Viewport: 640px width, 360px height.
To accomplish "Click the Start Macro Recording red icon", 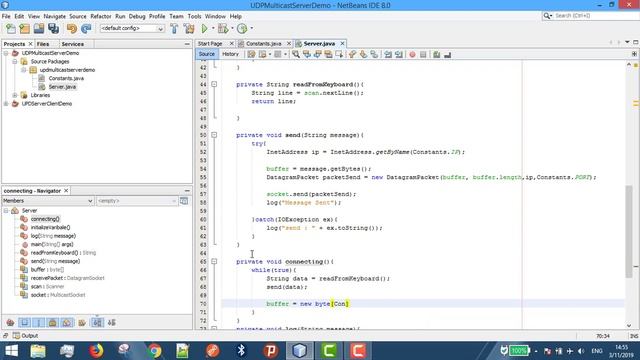I will pyautogui.click(x=412, y=54).
